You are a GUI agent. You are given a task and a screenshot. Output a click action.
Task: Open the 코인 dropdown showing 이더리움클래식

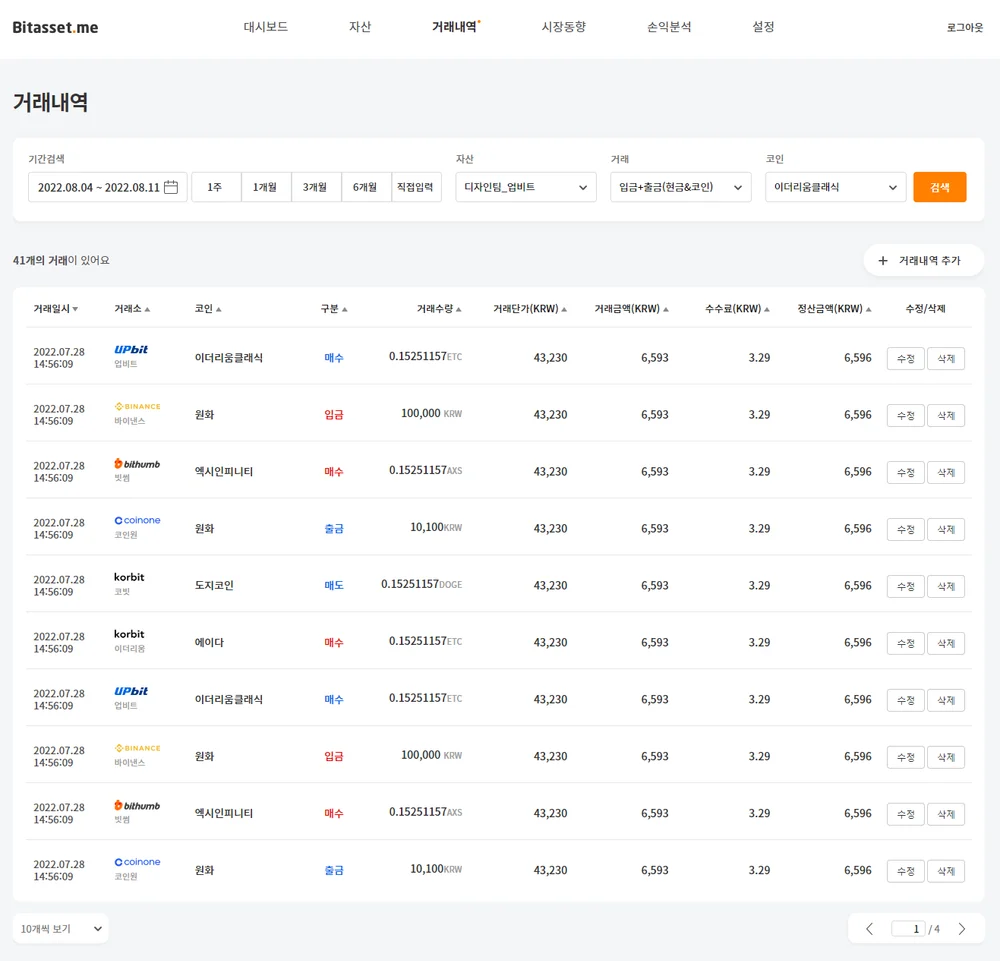(835, 187)
